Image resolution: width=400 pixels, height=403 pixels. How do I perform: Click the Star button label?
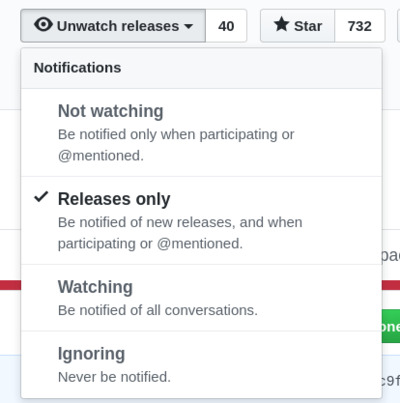(308, 26)
